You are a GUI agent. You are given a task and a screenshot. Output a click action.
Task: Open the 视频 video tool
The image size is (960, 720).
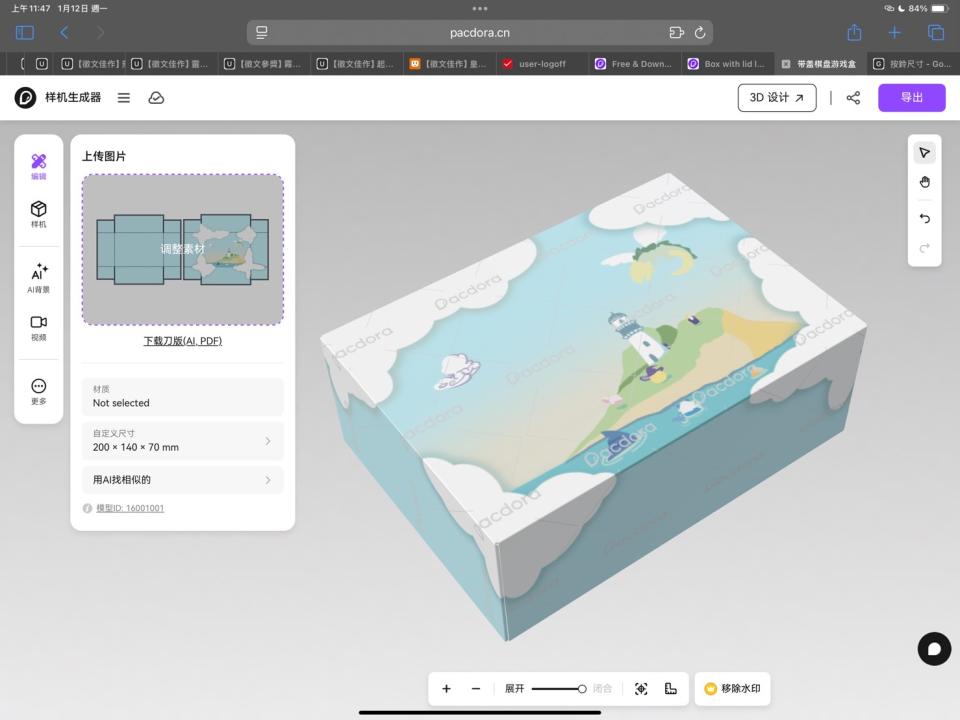click(x=38, y=327)
